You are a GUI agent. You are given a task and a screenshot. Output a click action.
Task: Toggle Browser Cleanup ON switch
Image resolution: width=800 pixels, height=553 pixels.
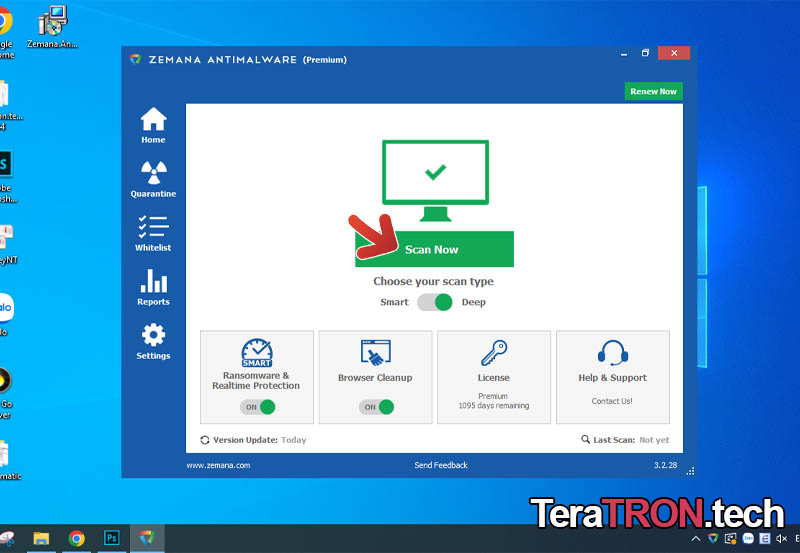pyautogui.click(x=377, y=407)
